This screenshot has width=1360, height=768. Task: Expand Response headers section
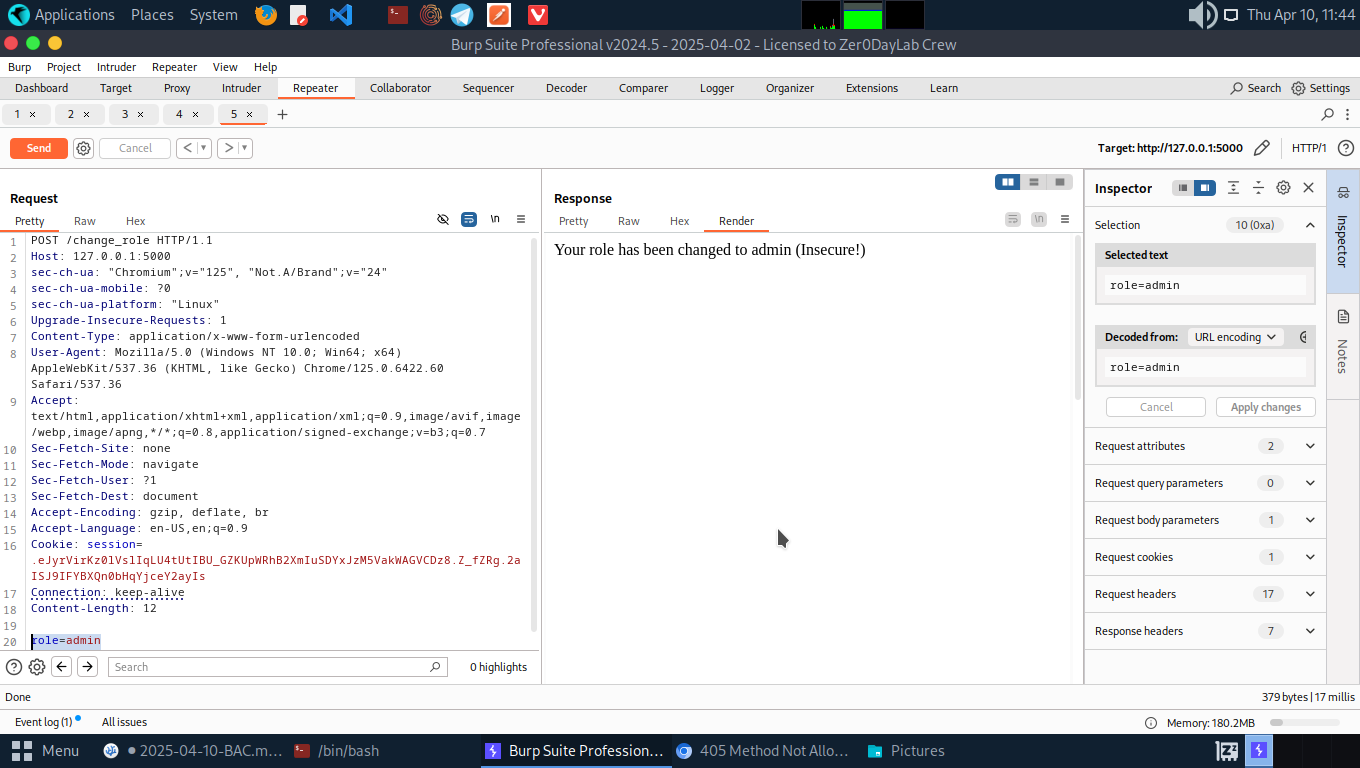[x=1310, y=631]
